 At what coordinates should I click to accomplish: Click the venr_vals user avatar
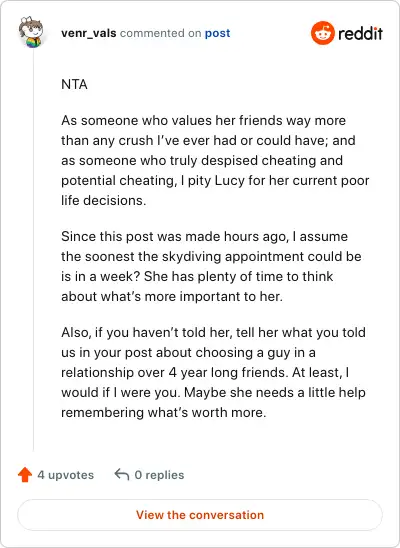(31, 32)
